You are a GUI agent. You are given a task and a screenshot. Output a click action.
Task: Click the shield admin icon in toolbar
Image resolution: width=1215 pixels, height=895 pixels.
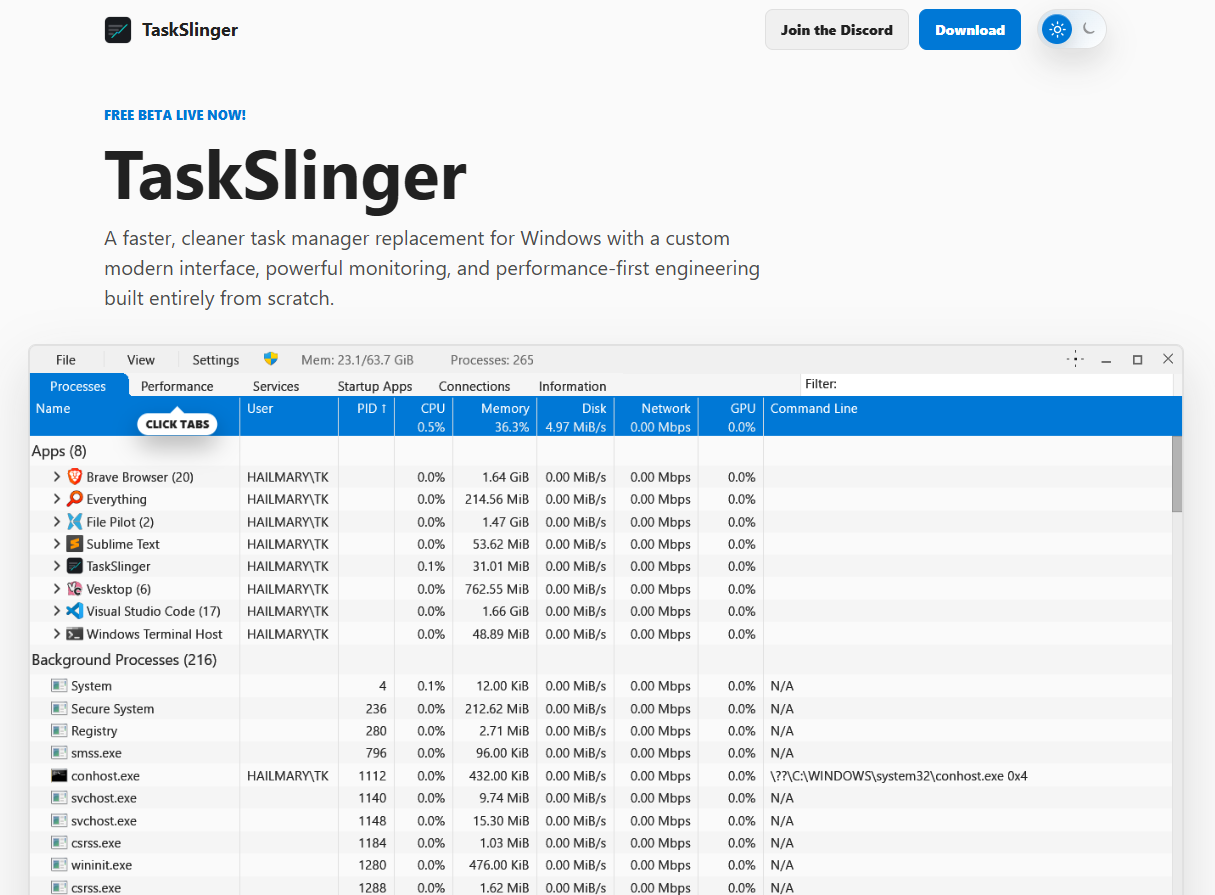click(271, 359)
